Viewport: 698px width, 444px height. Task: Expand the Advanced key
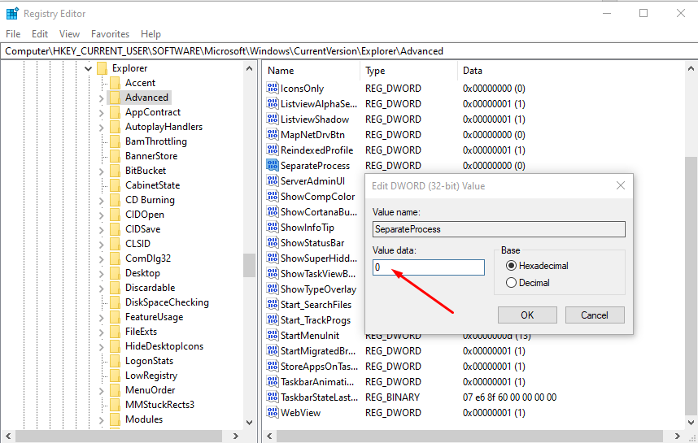click(x=101, y=98)
